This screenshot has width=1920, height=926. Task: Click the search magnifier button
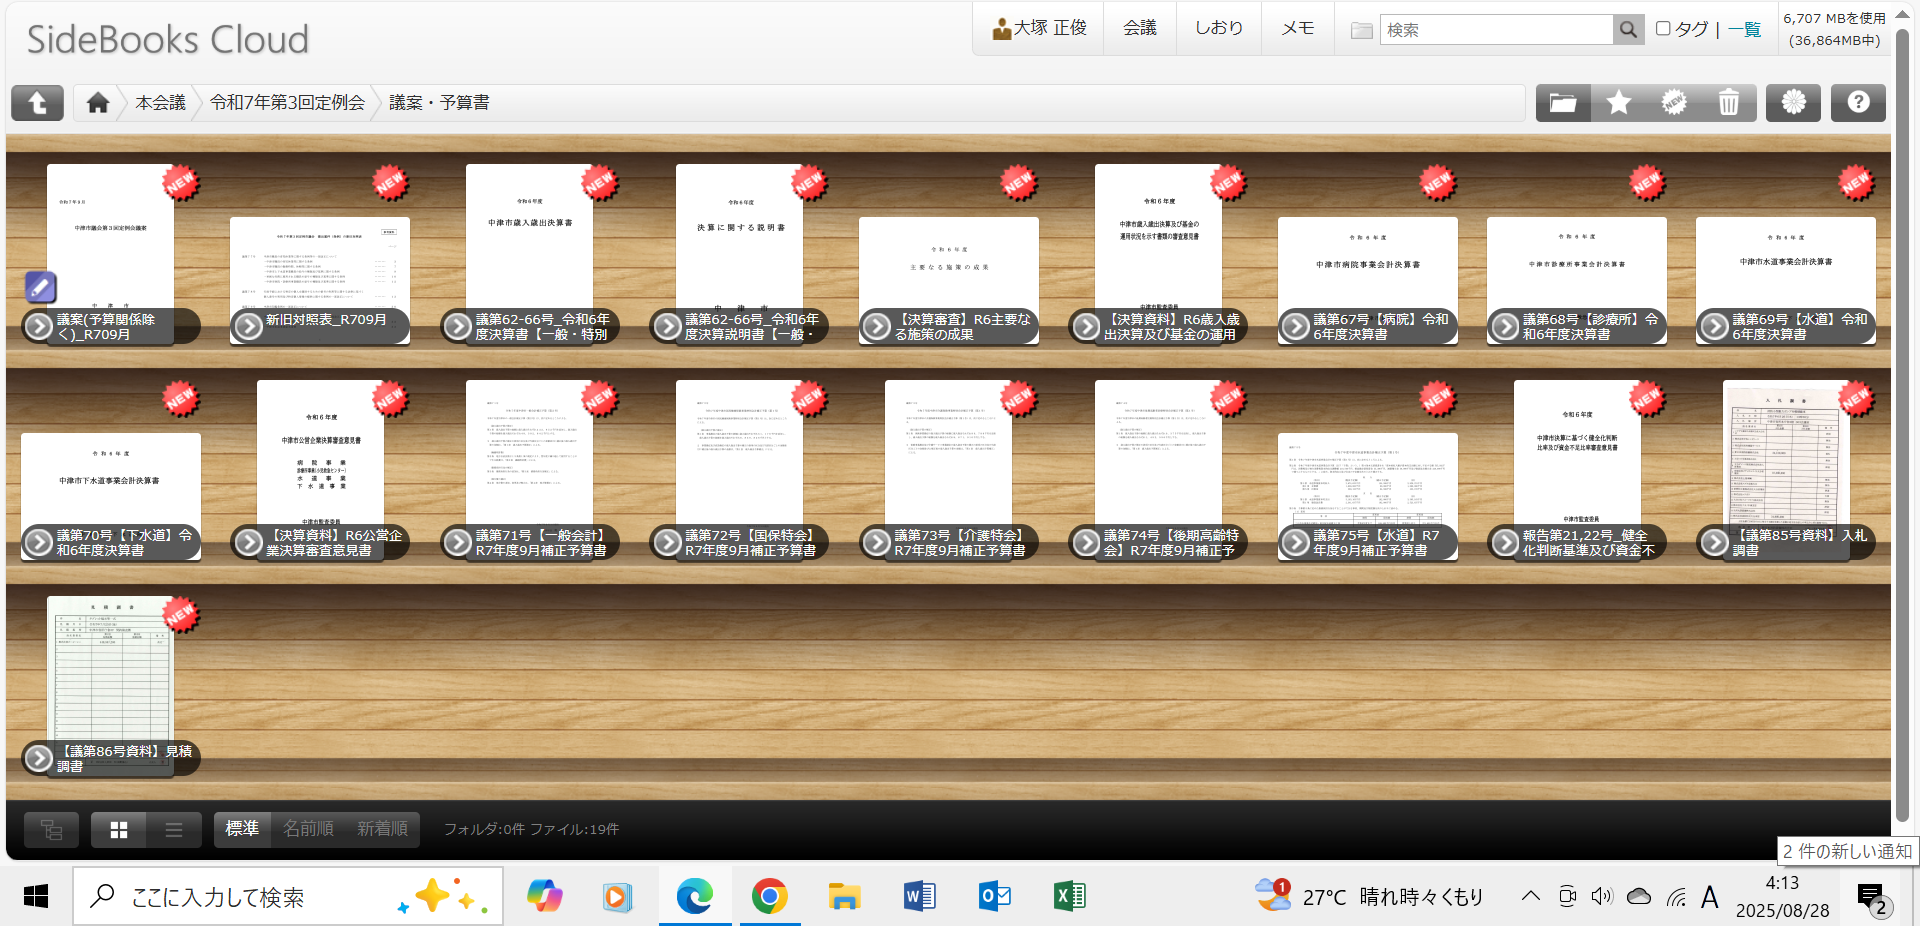click(1628, 30)
